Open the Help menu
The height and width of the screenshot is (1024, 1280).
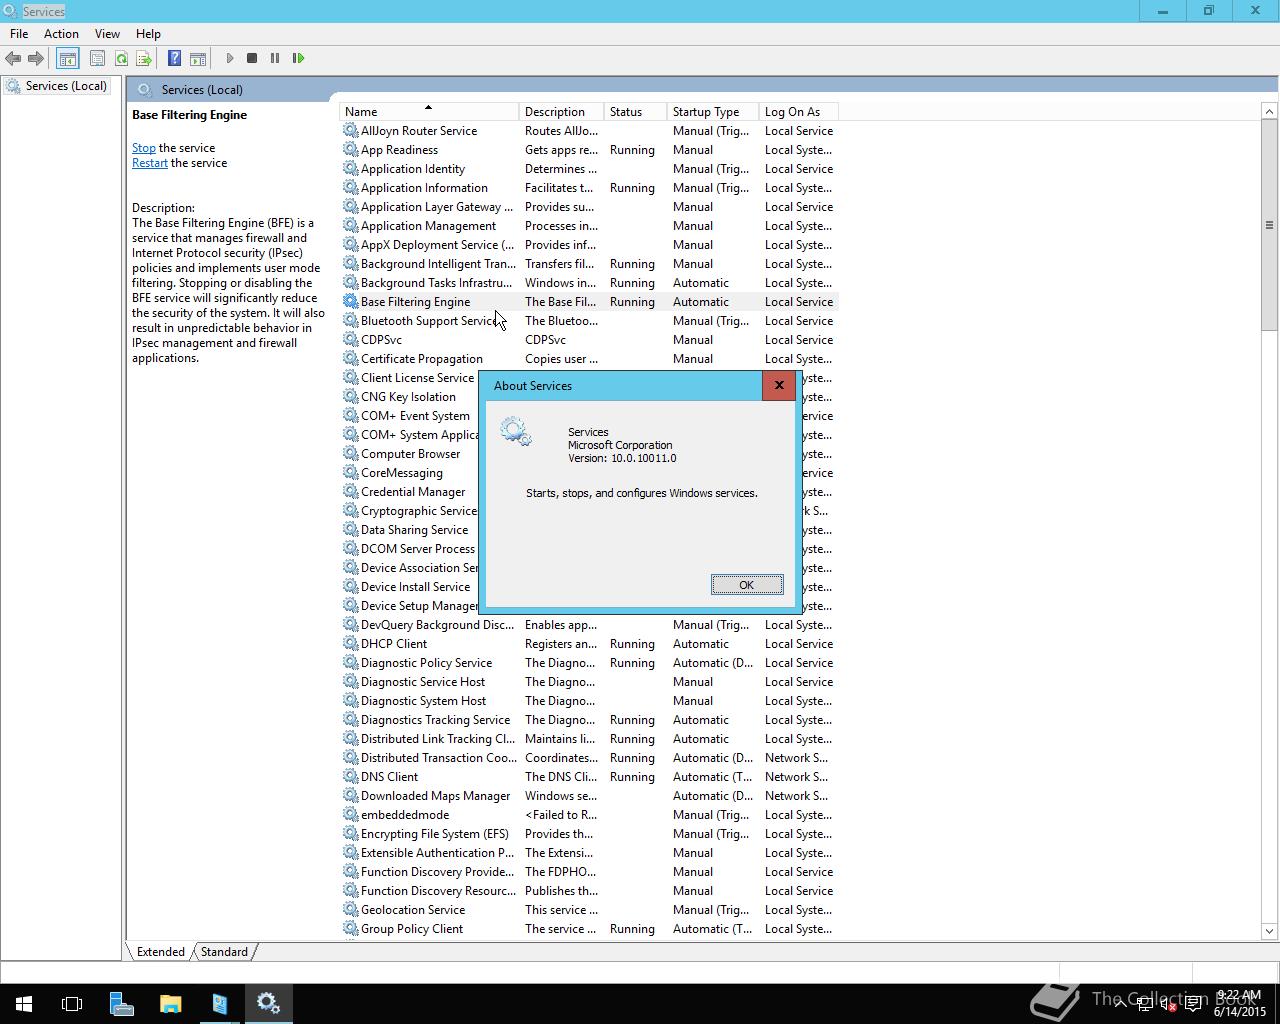coord(148,33)
